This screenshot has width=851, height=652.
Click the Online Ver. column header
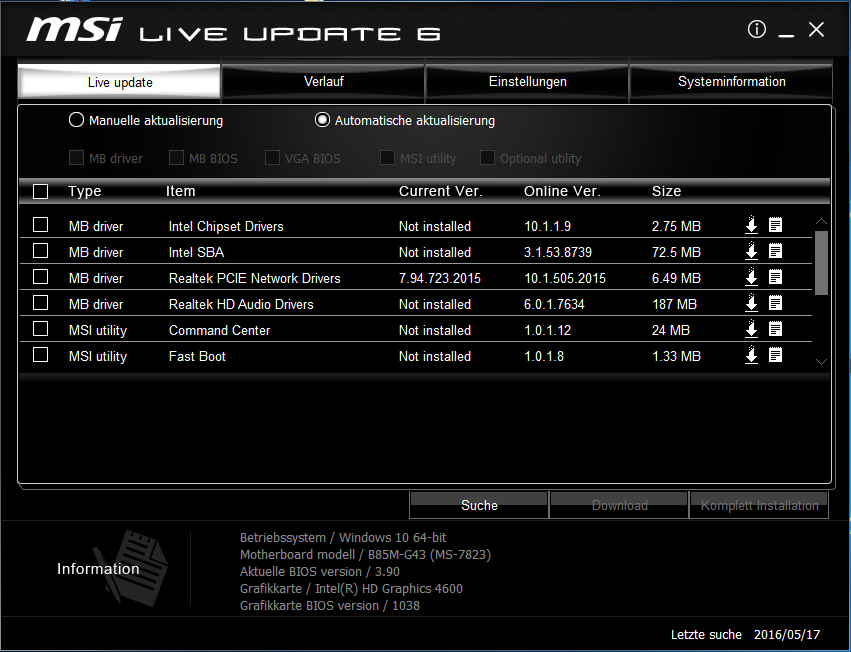pyautogui.click(x=562, y=191)
